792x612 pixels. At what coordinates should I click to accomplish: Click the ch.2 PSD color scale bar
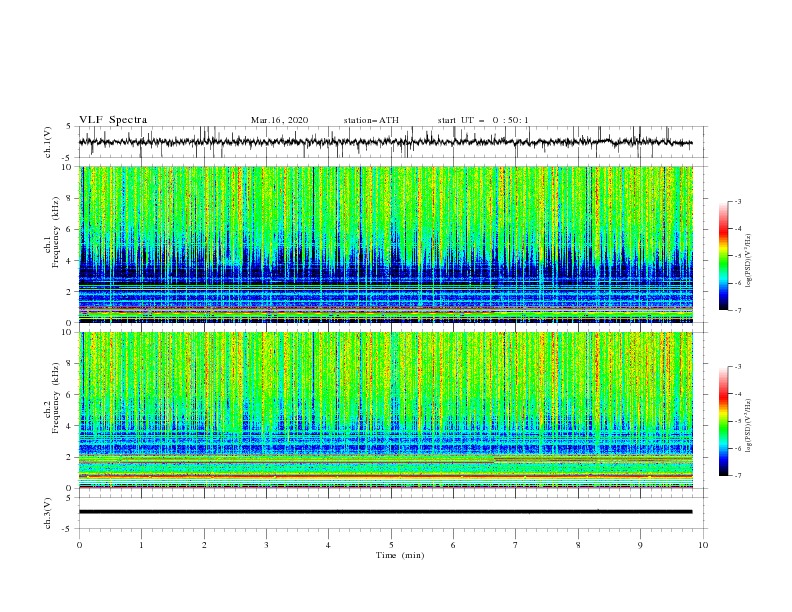tap(723, 421)
